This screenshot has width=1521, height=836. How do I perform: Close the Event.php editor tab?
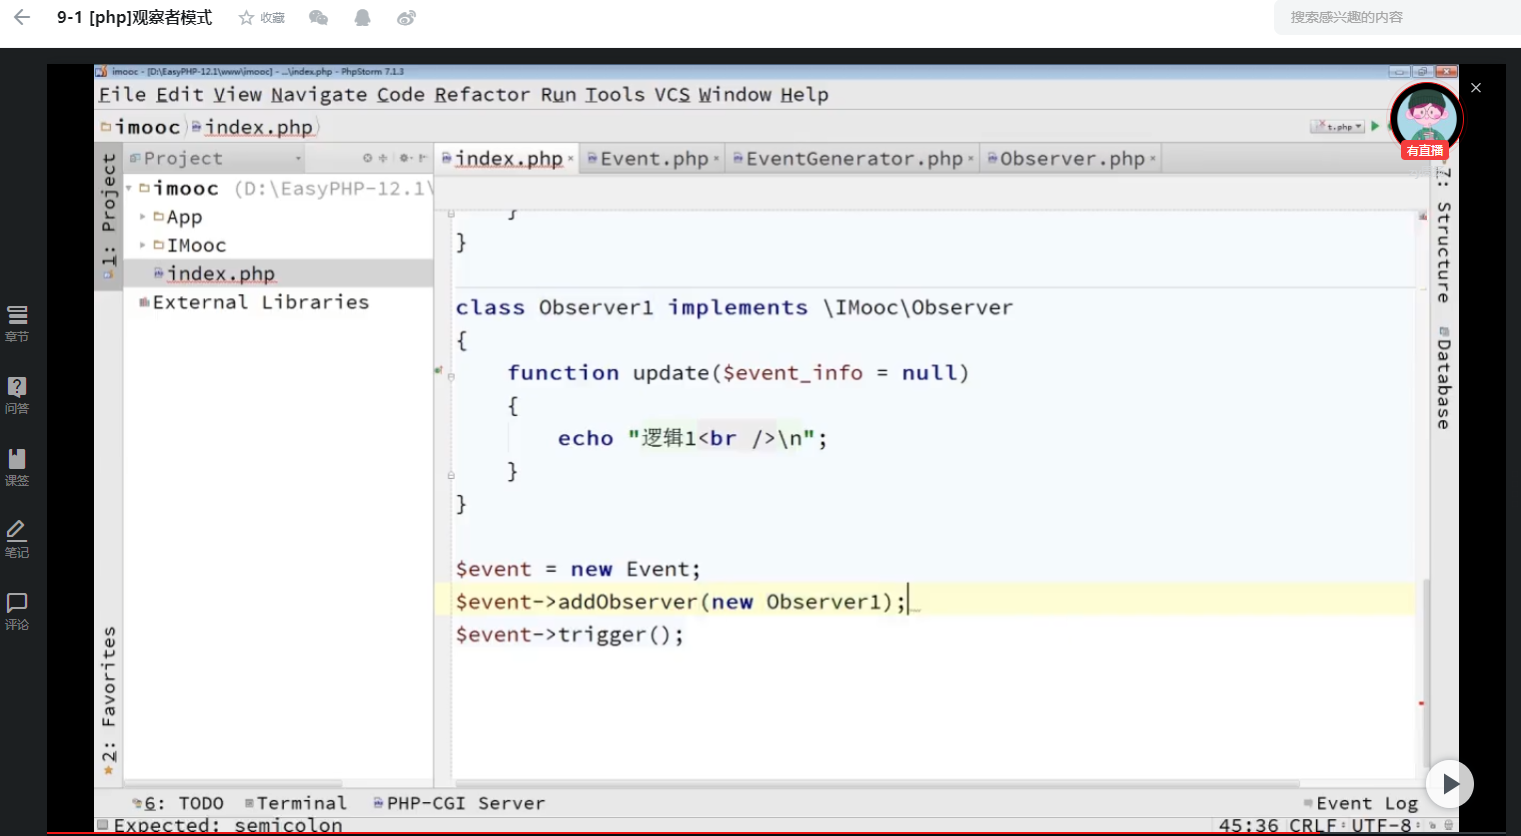click(716, 159)
